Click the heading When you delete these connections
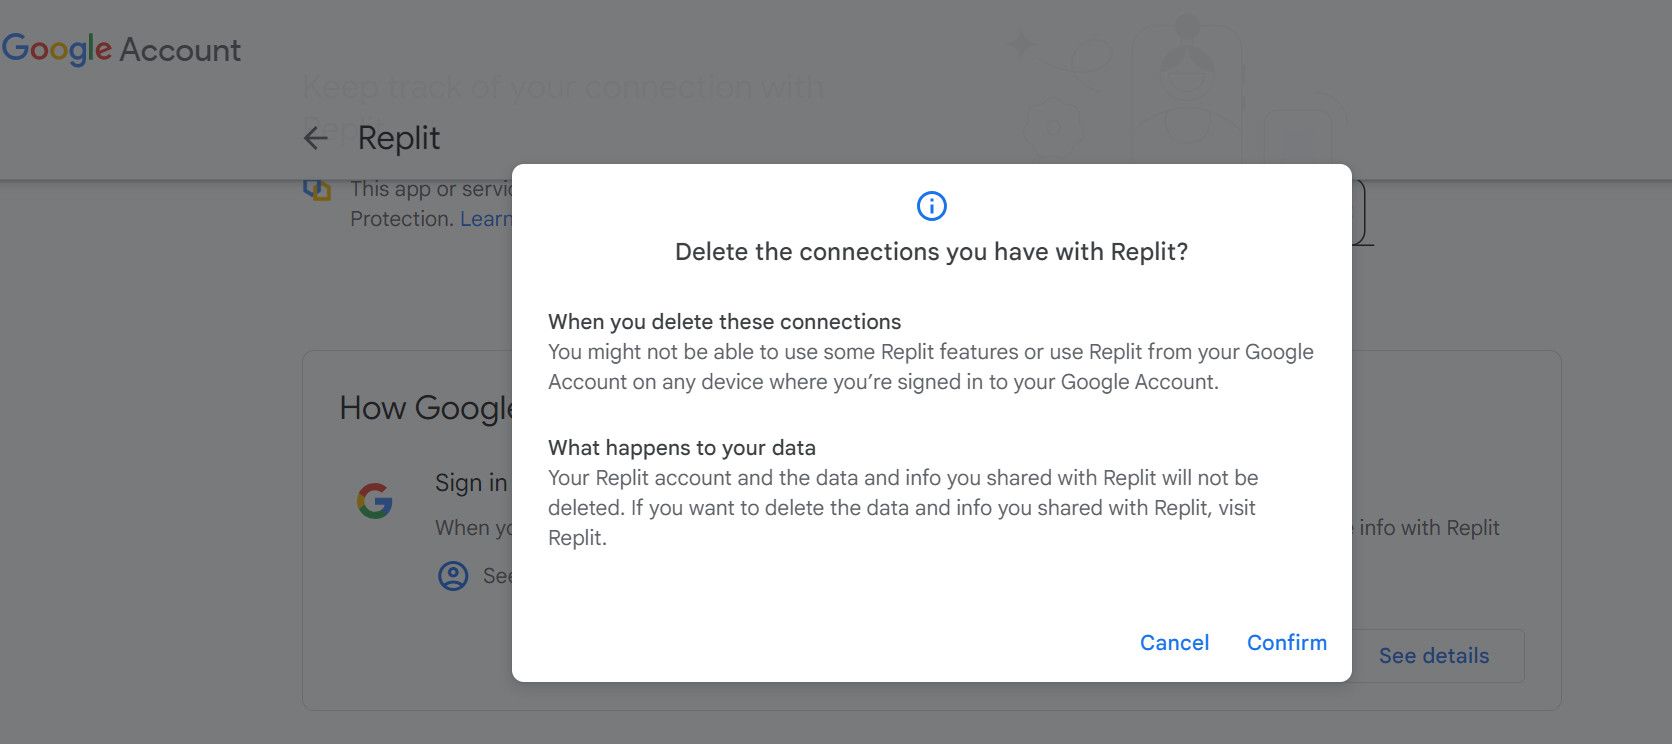Viewport: 1672px width, 744px height. 723,321
